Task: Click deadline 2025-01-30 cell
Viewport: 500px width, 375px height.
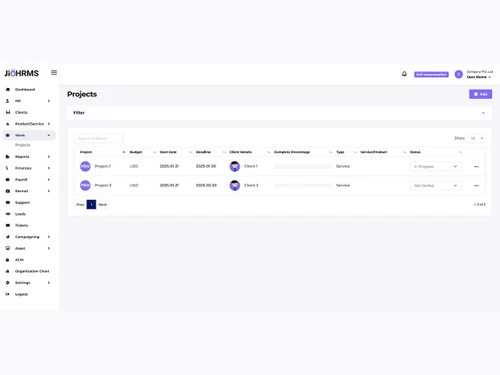Action: 206,166
